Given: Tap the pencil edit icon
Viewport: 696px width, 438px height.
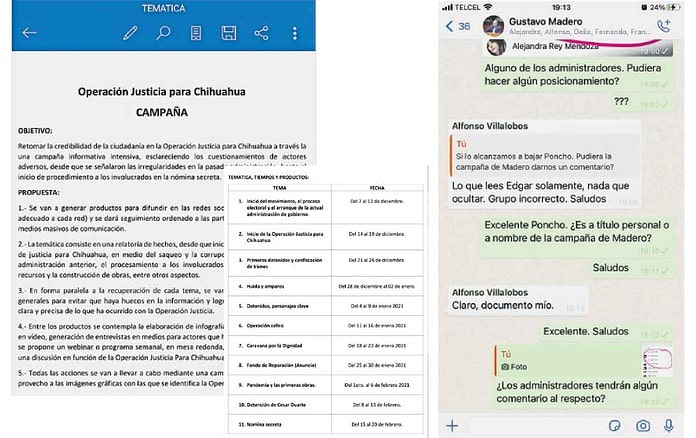Looking at the screenshot, I should point(130,33).
